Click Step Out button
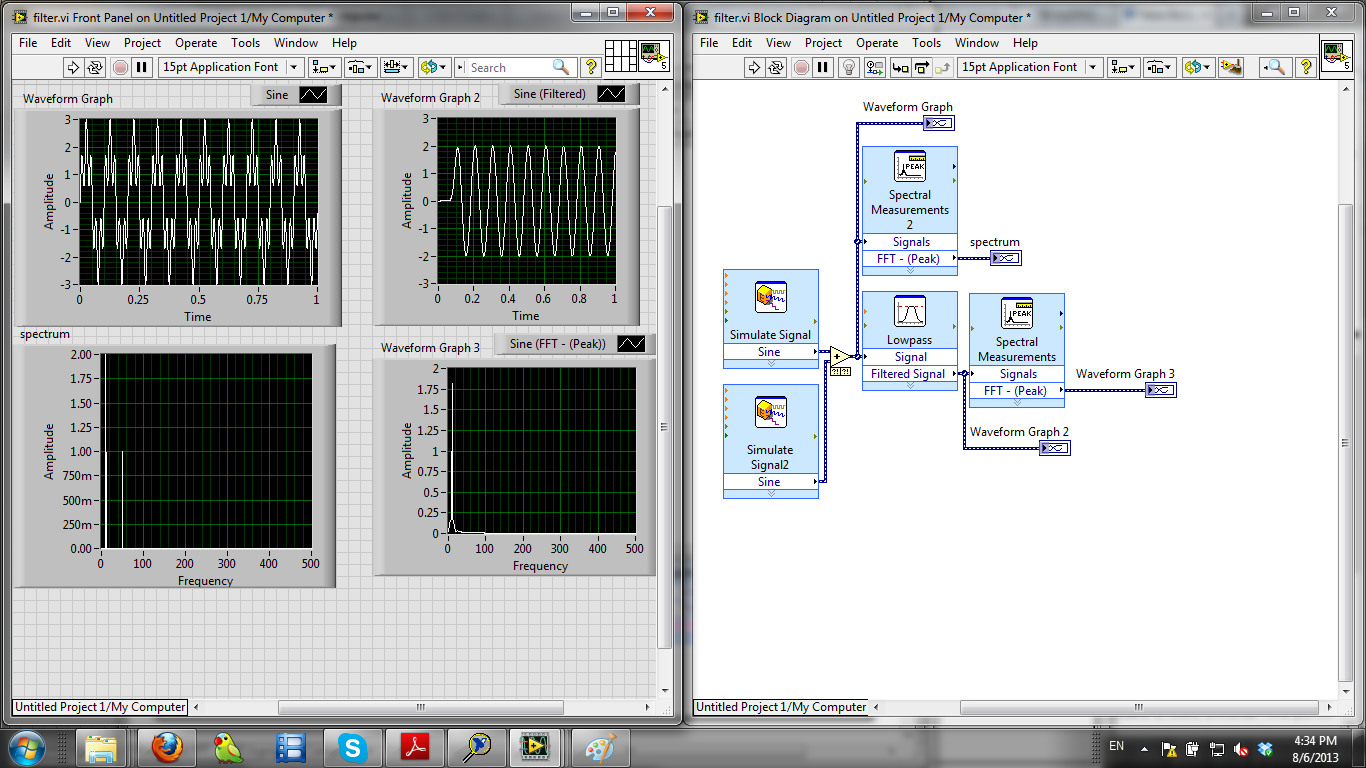The height and width of the screenshot is (768, 1366). pyautogui.click(x=941, y=67)
